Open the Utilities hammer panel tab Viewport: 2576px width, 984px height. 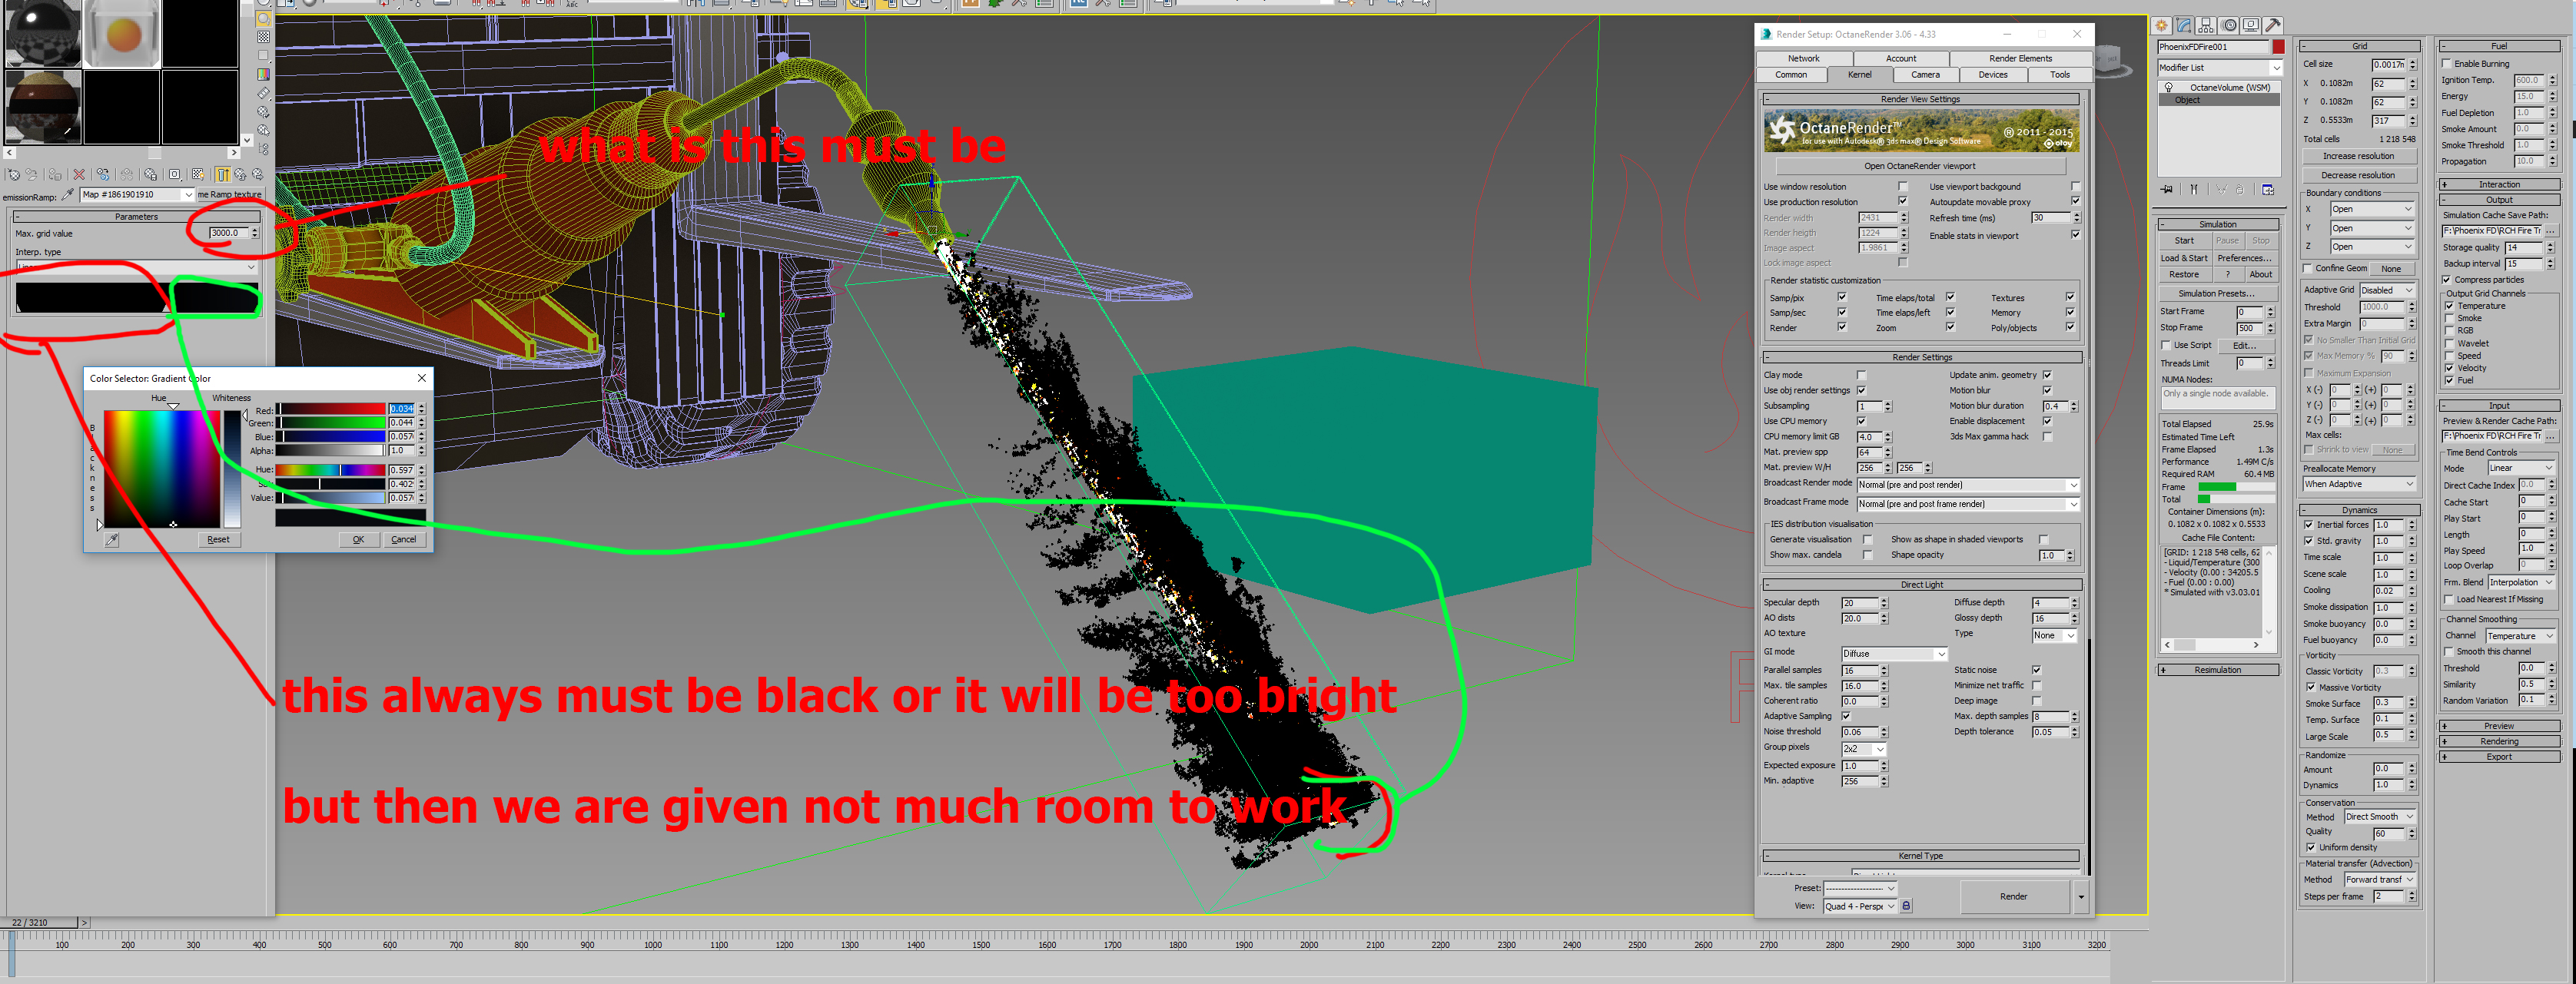[2272, 26]
